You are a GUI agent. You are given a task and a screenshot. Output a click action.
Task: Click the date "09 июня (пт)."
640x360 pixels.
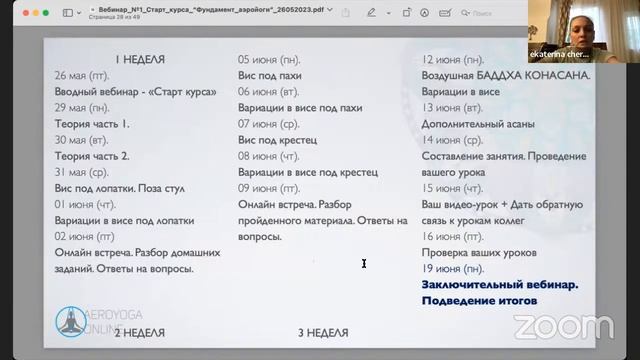pos(269,189)
